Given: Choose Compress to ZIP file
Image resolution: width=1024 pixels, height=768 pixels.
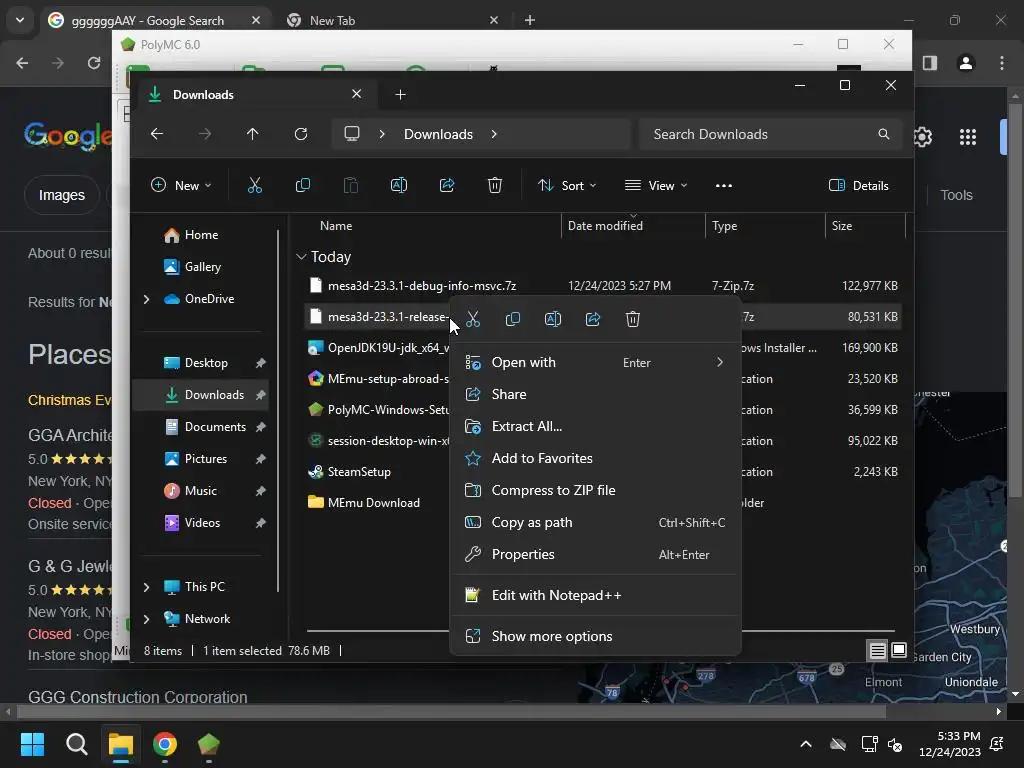Looking at the screenshot, I should tap(595, 490).
